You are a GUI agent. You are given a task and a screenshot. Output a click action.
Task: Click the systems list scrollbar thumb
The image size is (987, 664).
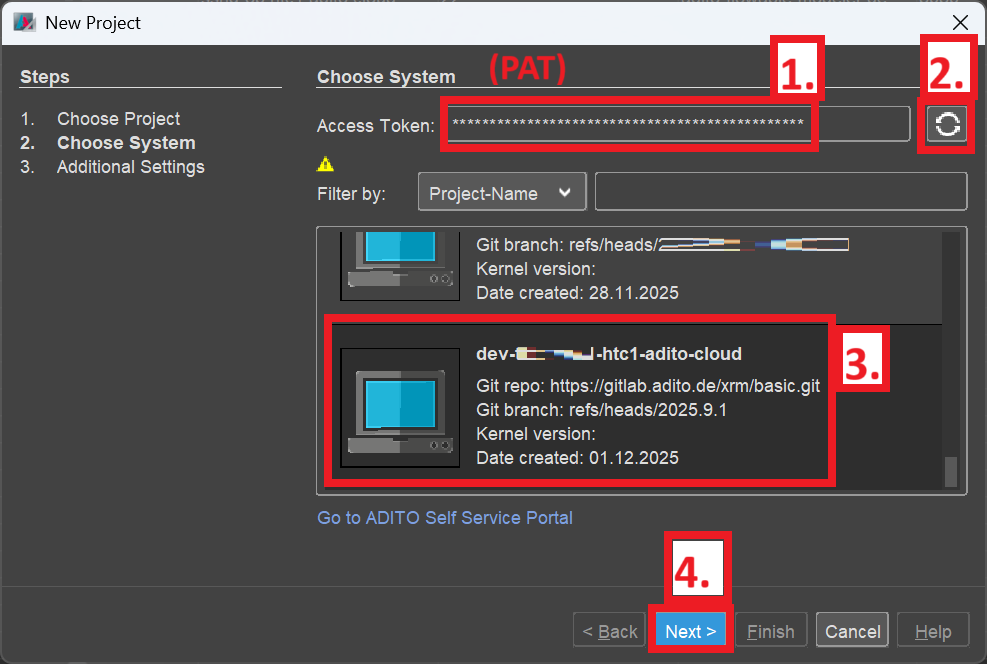coord(950,471)
